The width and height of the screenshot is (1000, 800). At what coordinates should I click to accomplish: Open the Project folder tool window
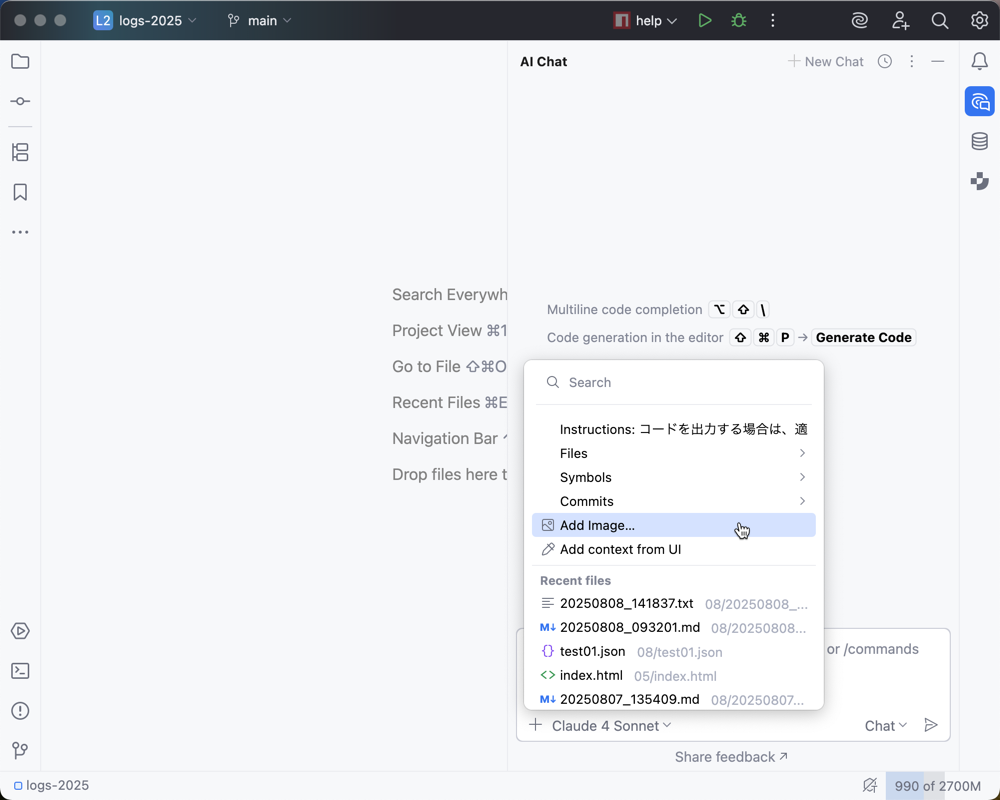(20, 61)
